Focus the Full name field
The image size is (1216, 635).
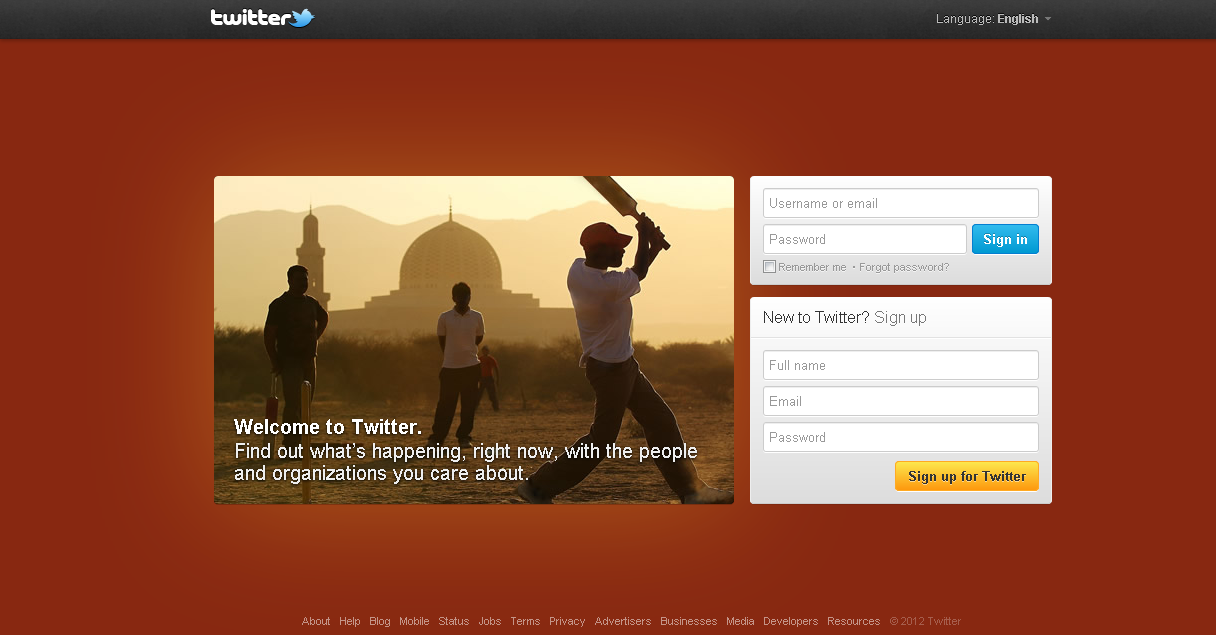(x=900, y=365)
